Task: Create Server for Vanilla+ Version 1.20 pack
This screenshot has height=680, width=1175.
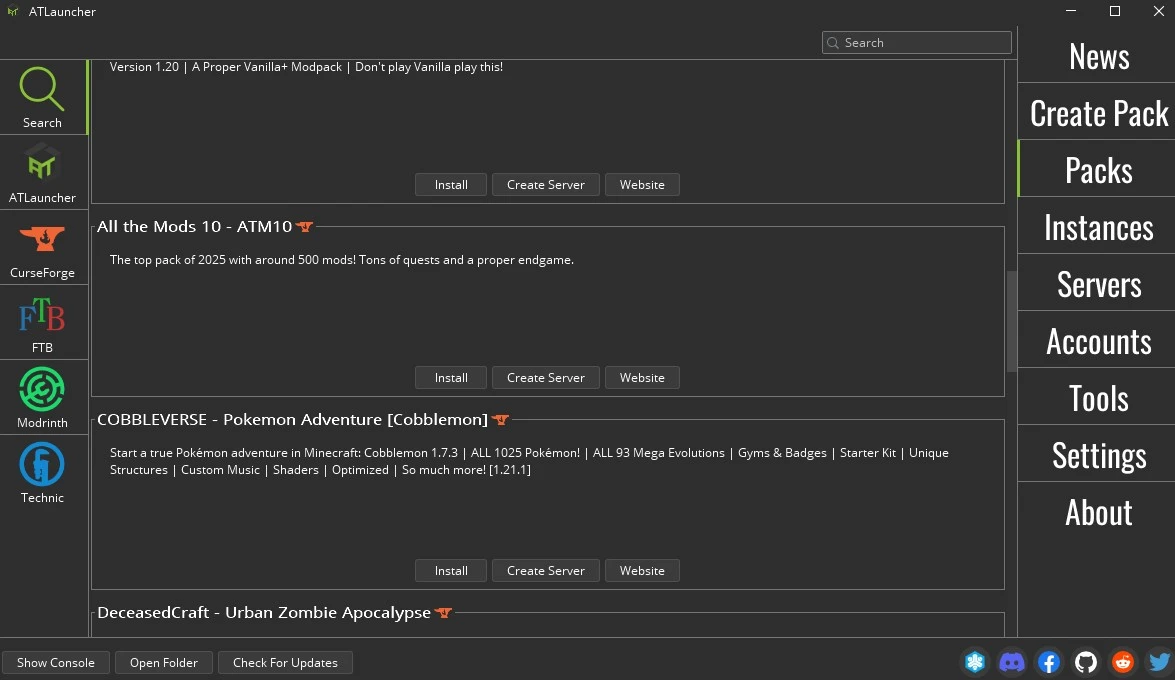Action: pos(546,184)
